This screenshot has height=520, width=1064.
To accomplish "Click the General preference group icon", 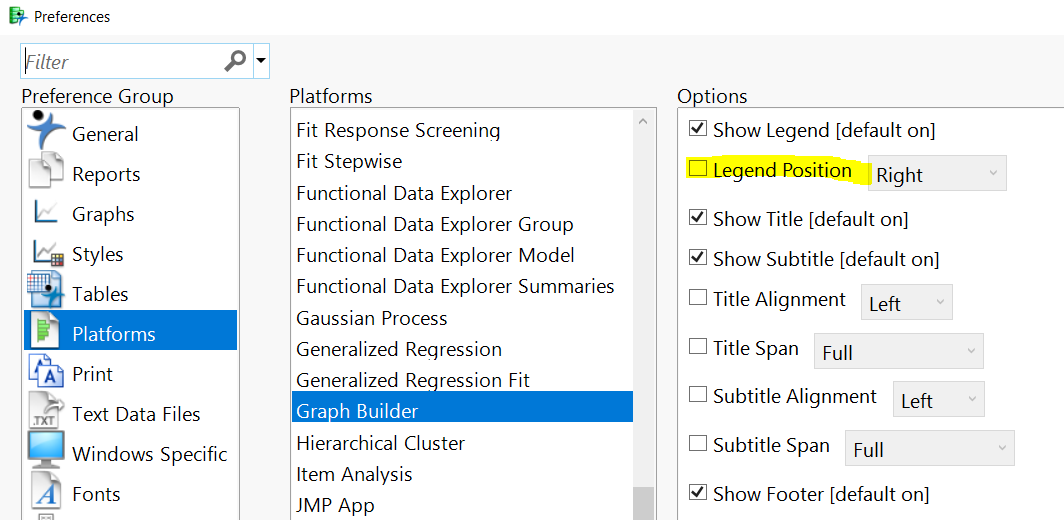I will click(46, 131).
